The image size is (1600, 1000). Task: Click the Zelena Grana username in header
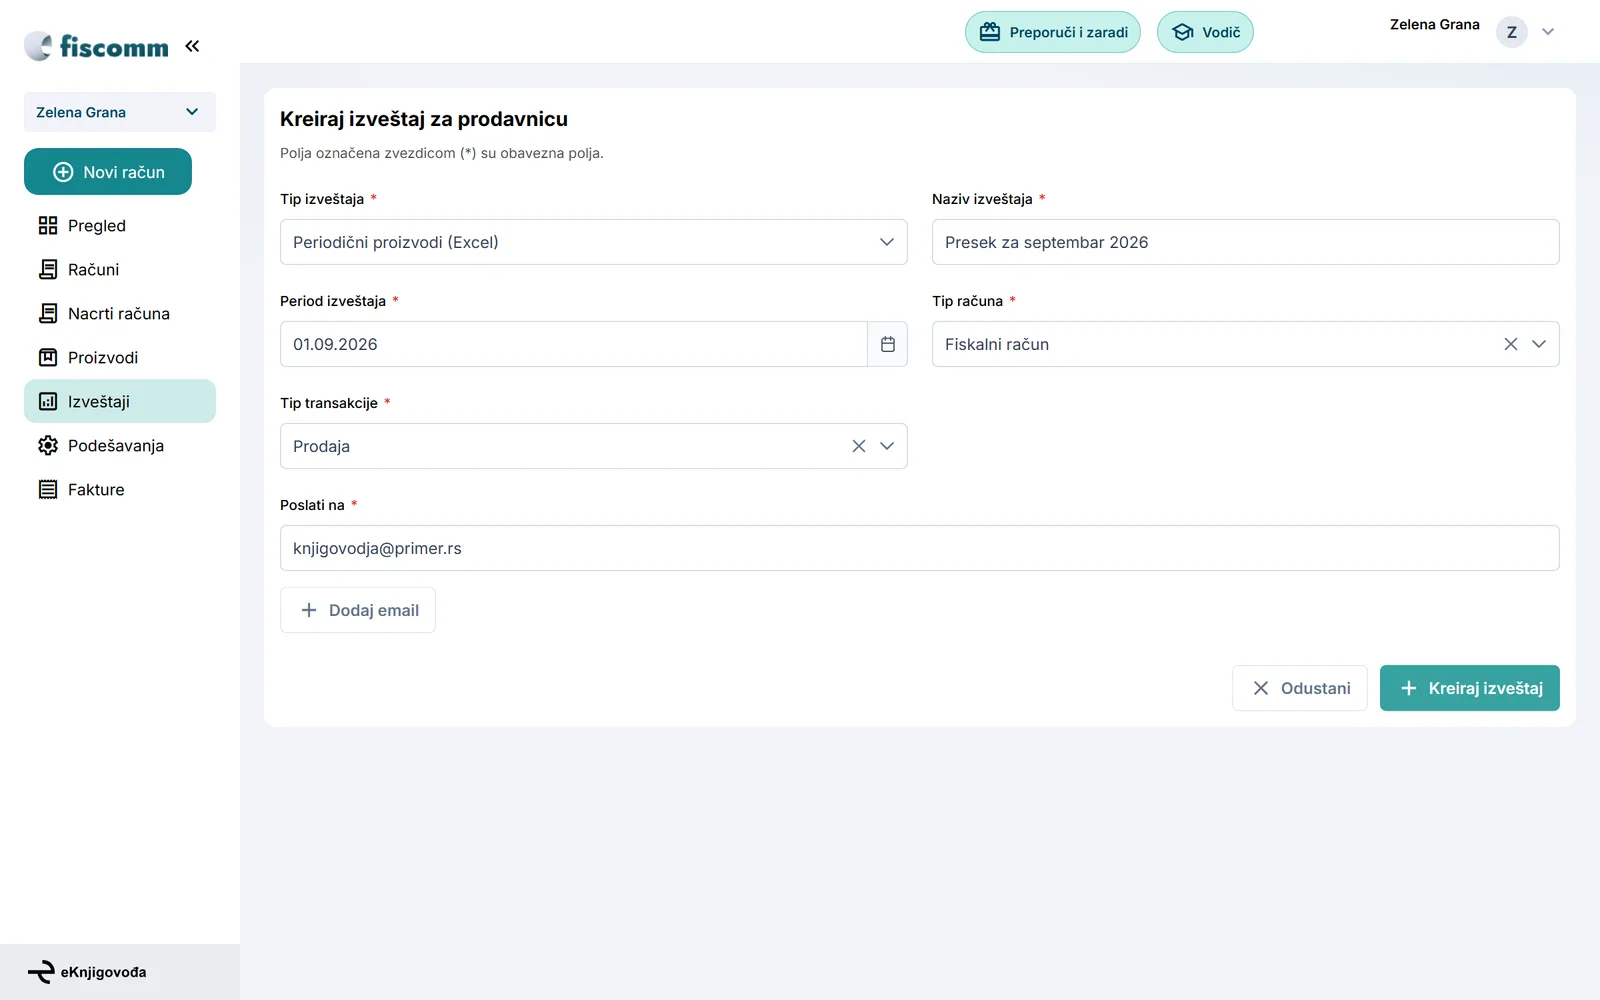click(x=1434, y=24)
